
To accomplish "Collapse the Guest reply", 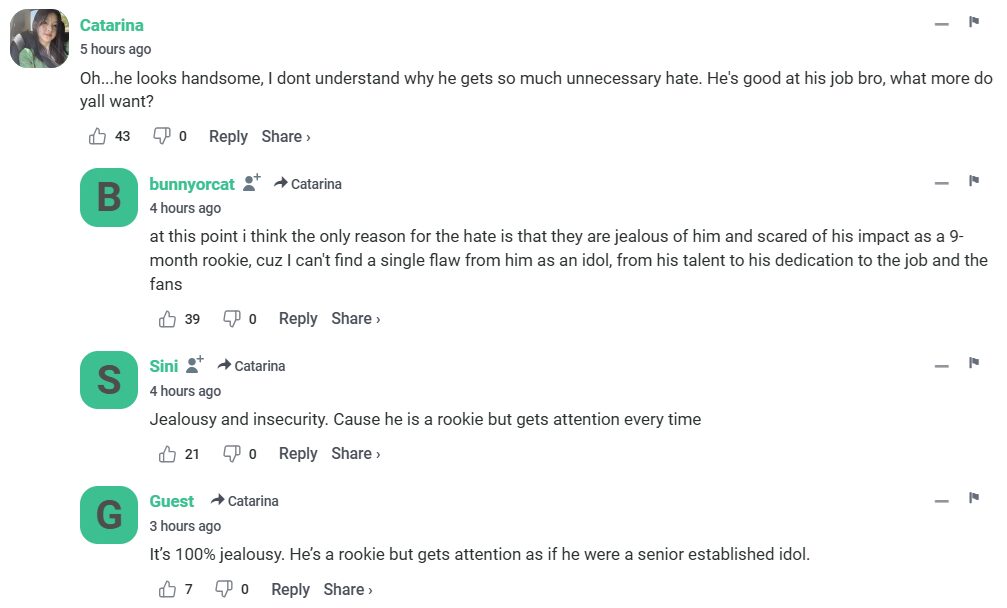I will (941, 500).
